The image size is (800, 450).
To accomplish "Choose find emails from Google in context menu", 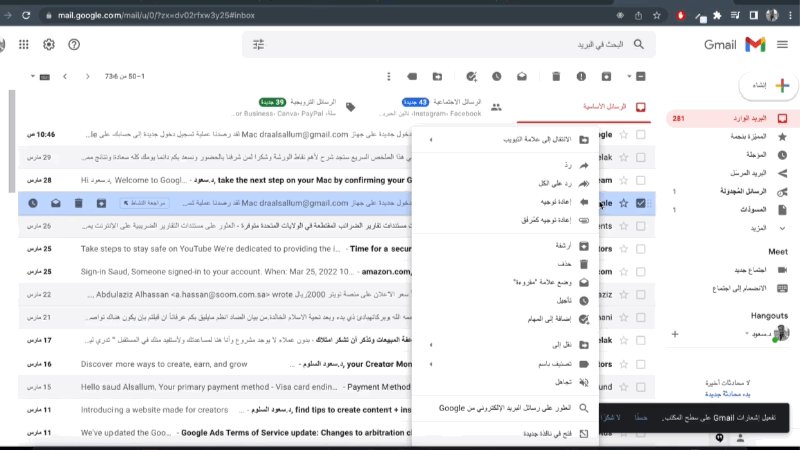I will click(505, 408).
